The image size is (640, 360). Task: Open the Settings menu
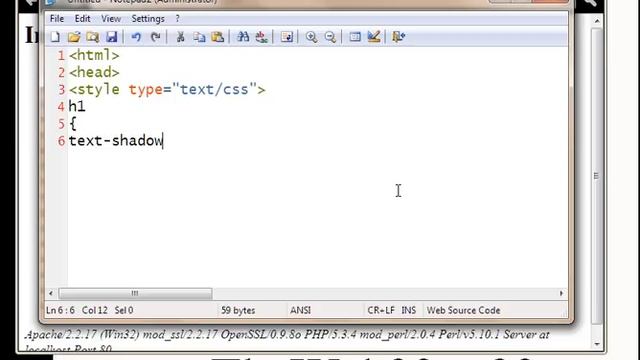tap(148, 19)
